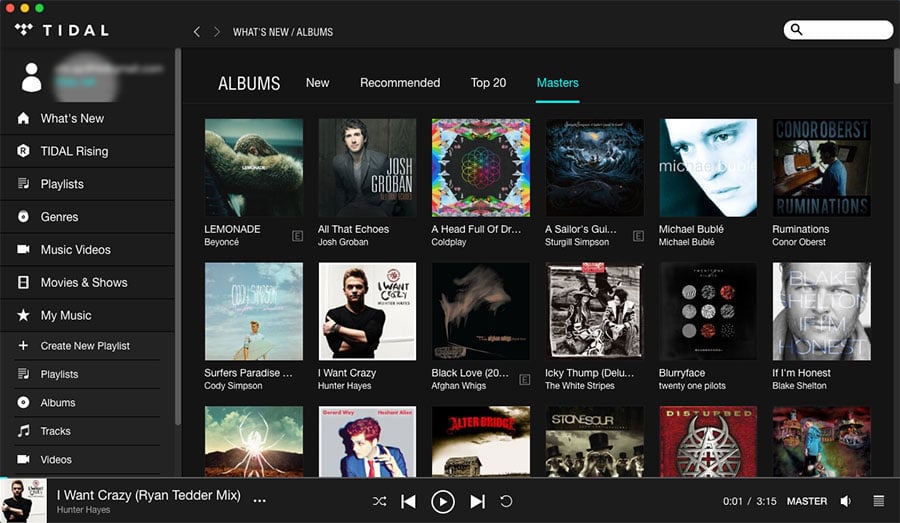
Task: Play the current track
Action: coord(443,502)
